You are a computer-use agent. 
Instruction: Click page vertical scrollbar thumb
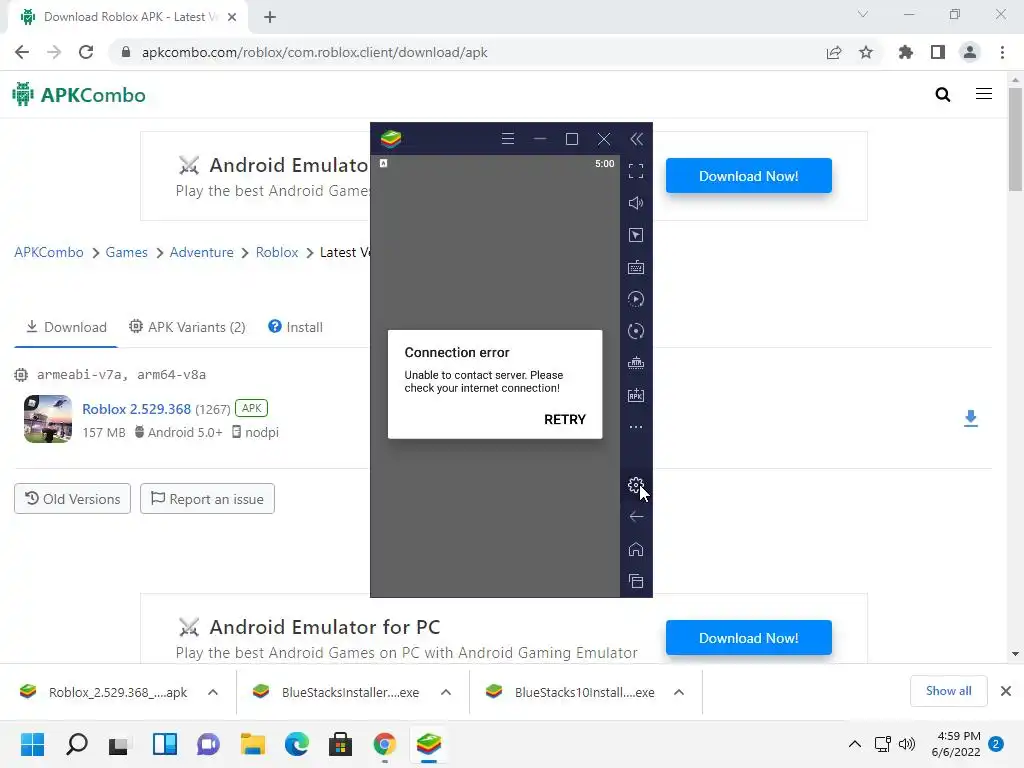pos(1015,139)
